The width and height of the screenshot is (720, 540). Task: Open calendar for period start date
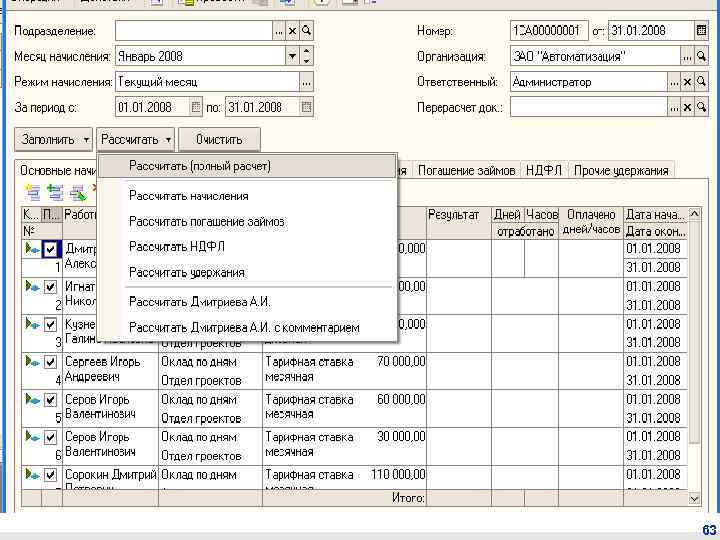point(196,107)
